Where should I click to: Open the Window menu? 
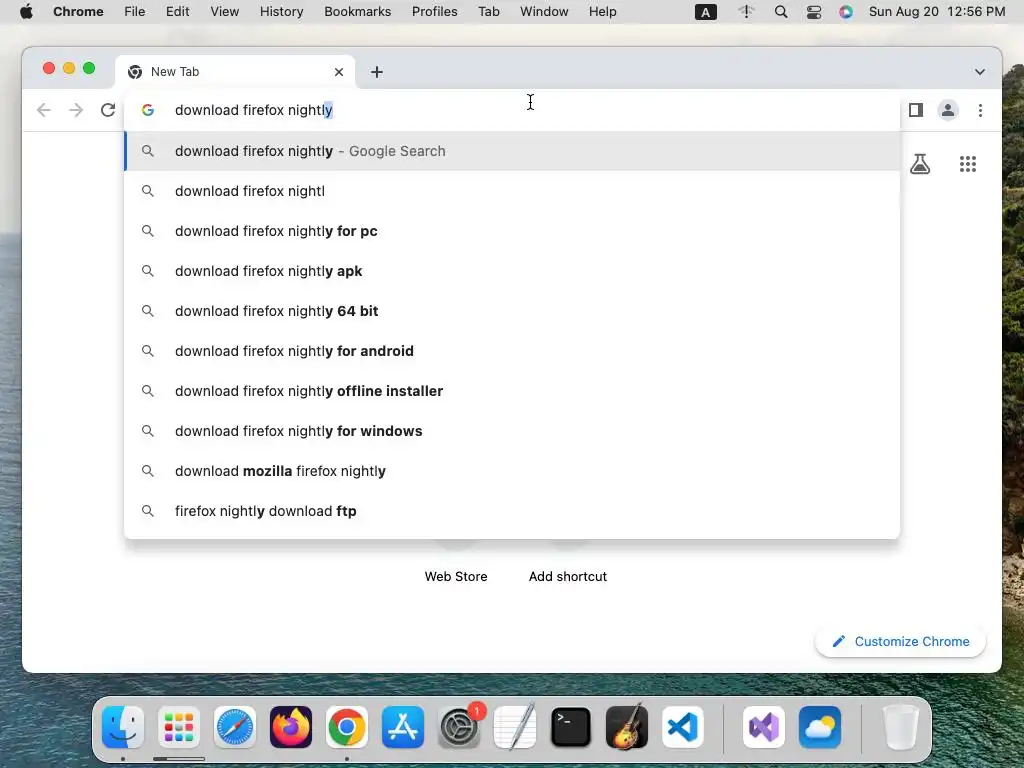pos(544,12)
